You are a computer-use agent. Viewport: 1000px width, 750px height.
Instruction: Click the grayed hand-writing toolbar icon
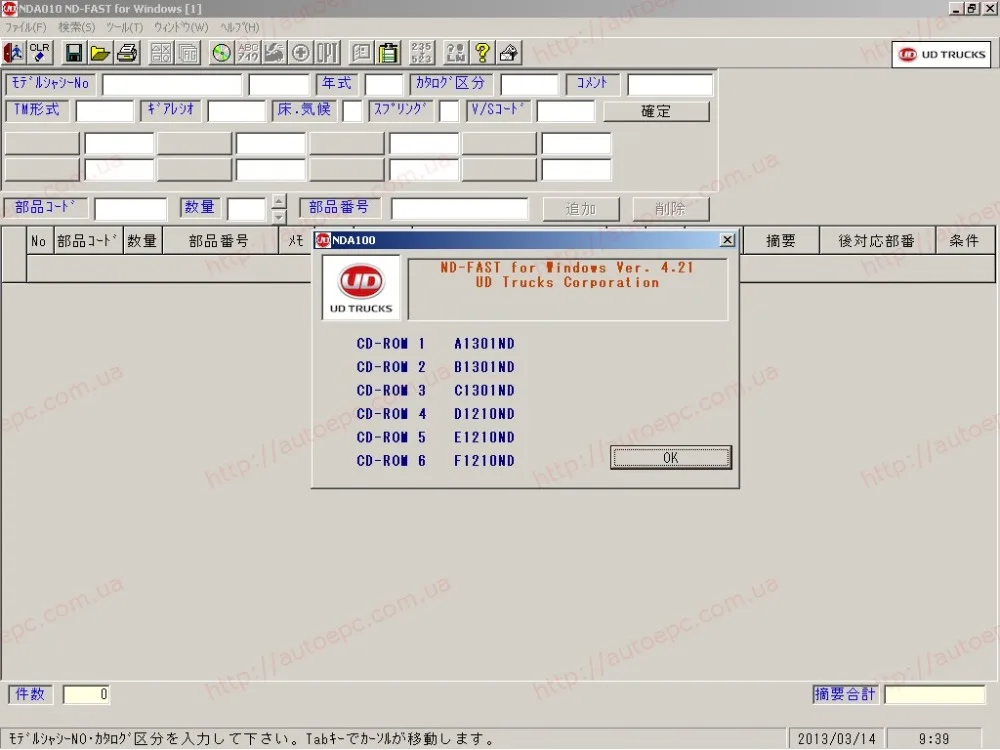tap(274, 53)
